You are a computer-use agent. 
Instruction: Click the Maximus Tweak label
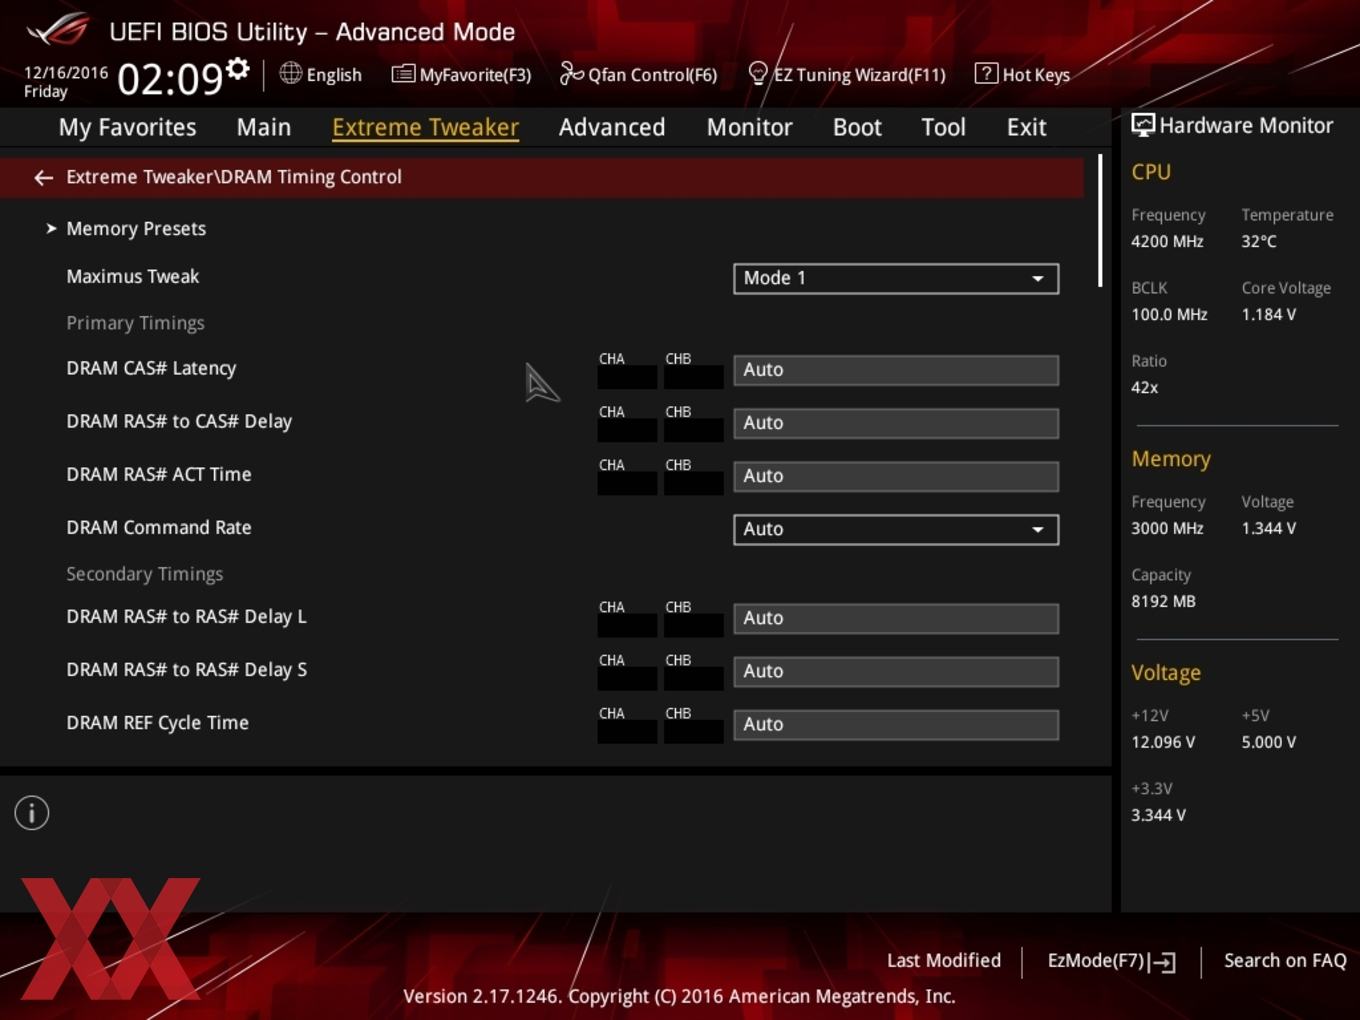click(x=133, y=277)
